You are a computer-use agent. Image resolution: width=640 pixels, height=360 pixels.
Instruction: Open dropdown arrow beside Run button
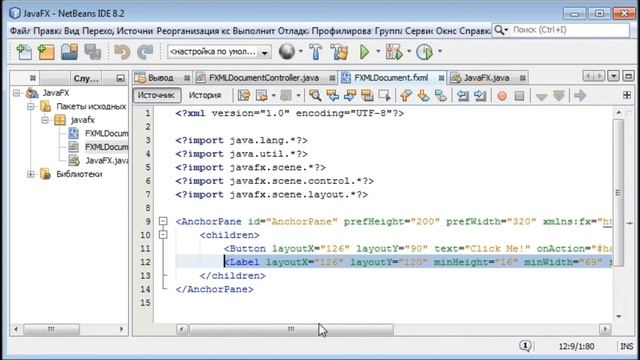coord(378,51)
